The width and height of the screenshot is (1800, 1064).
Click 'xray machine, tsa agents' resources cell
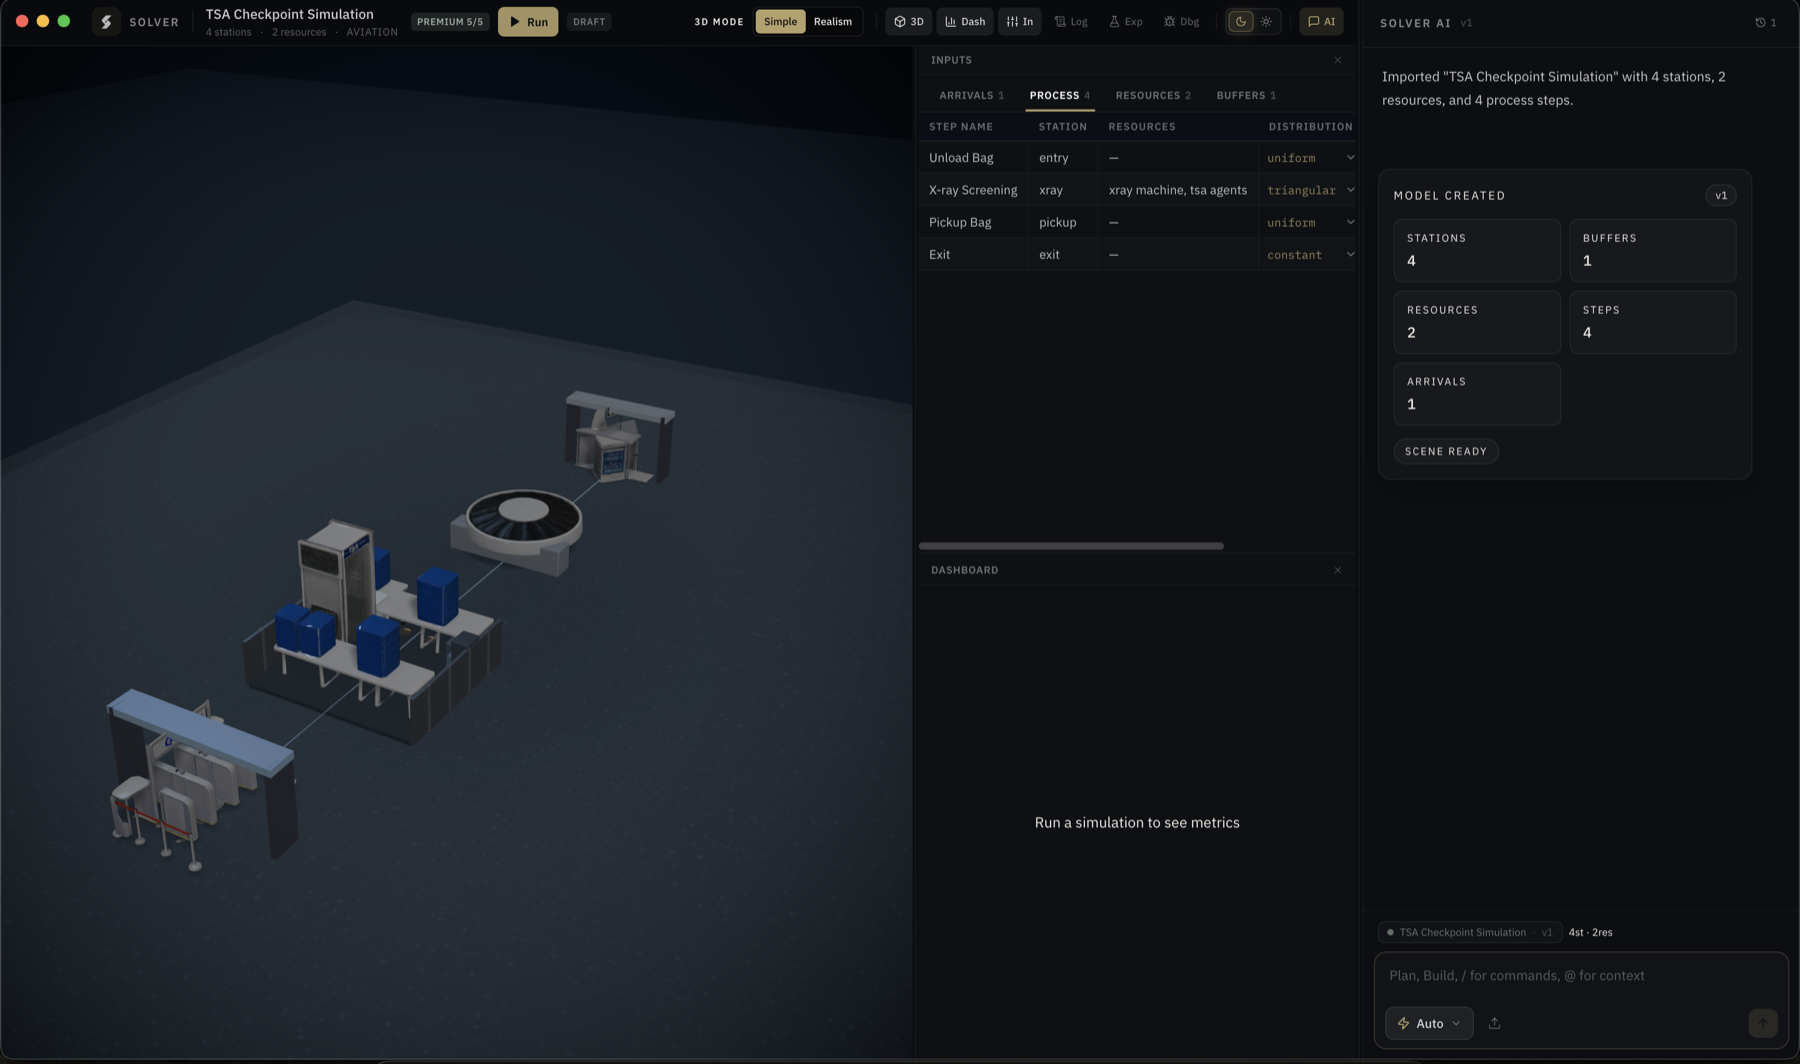coord(1178,190)
